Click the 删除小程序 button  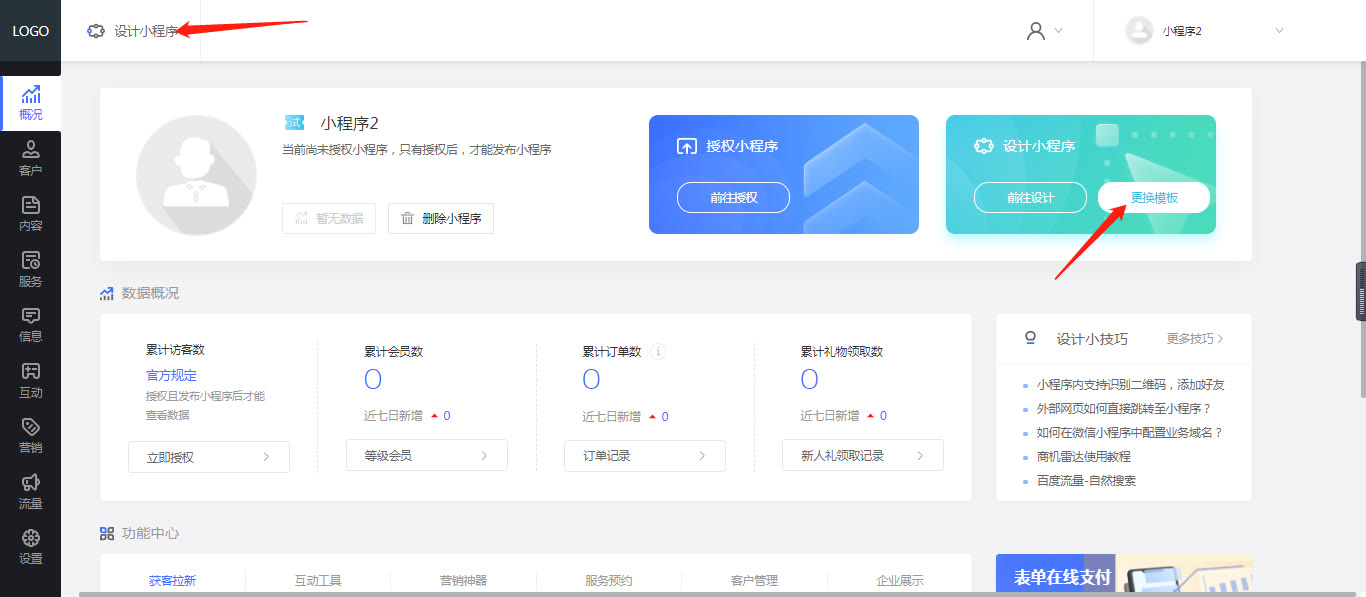click(441, 218)
